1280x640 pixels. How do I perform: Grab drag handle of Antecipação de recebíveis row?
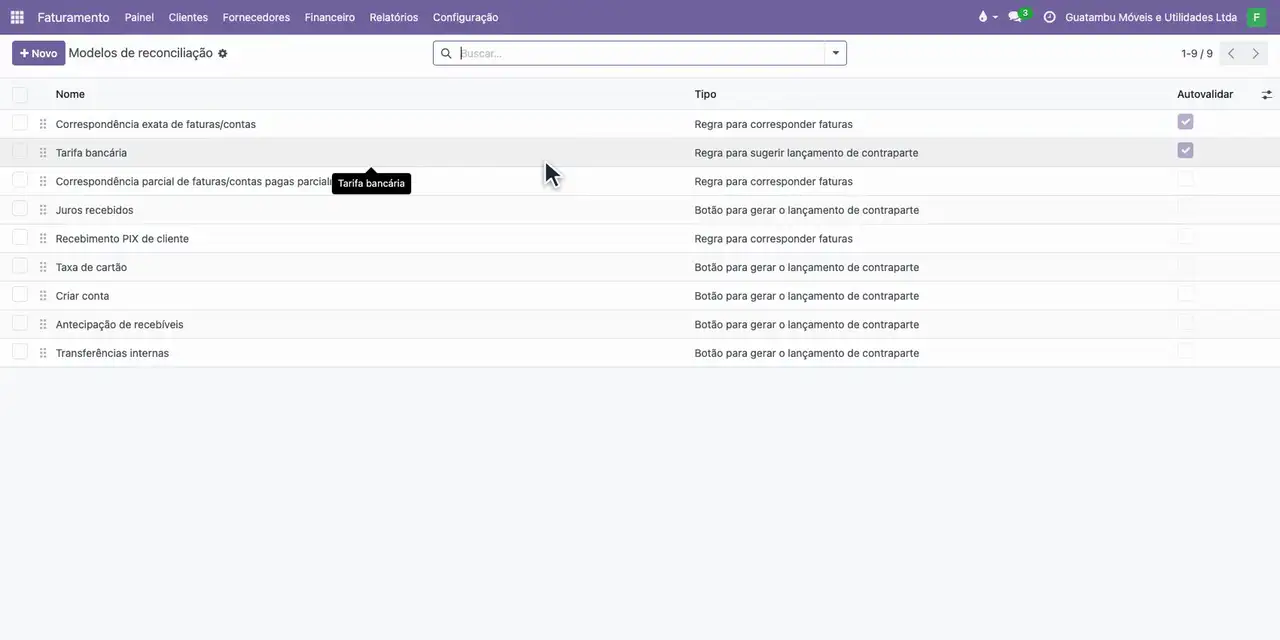[43, 324]
